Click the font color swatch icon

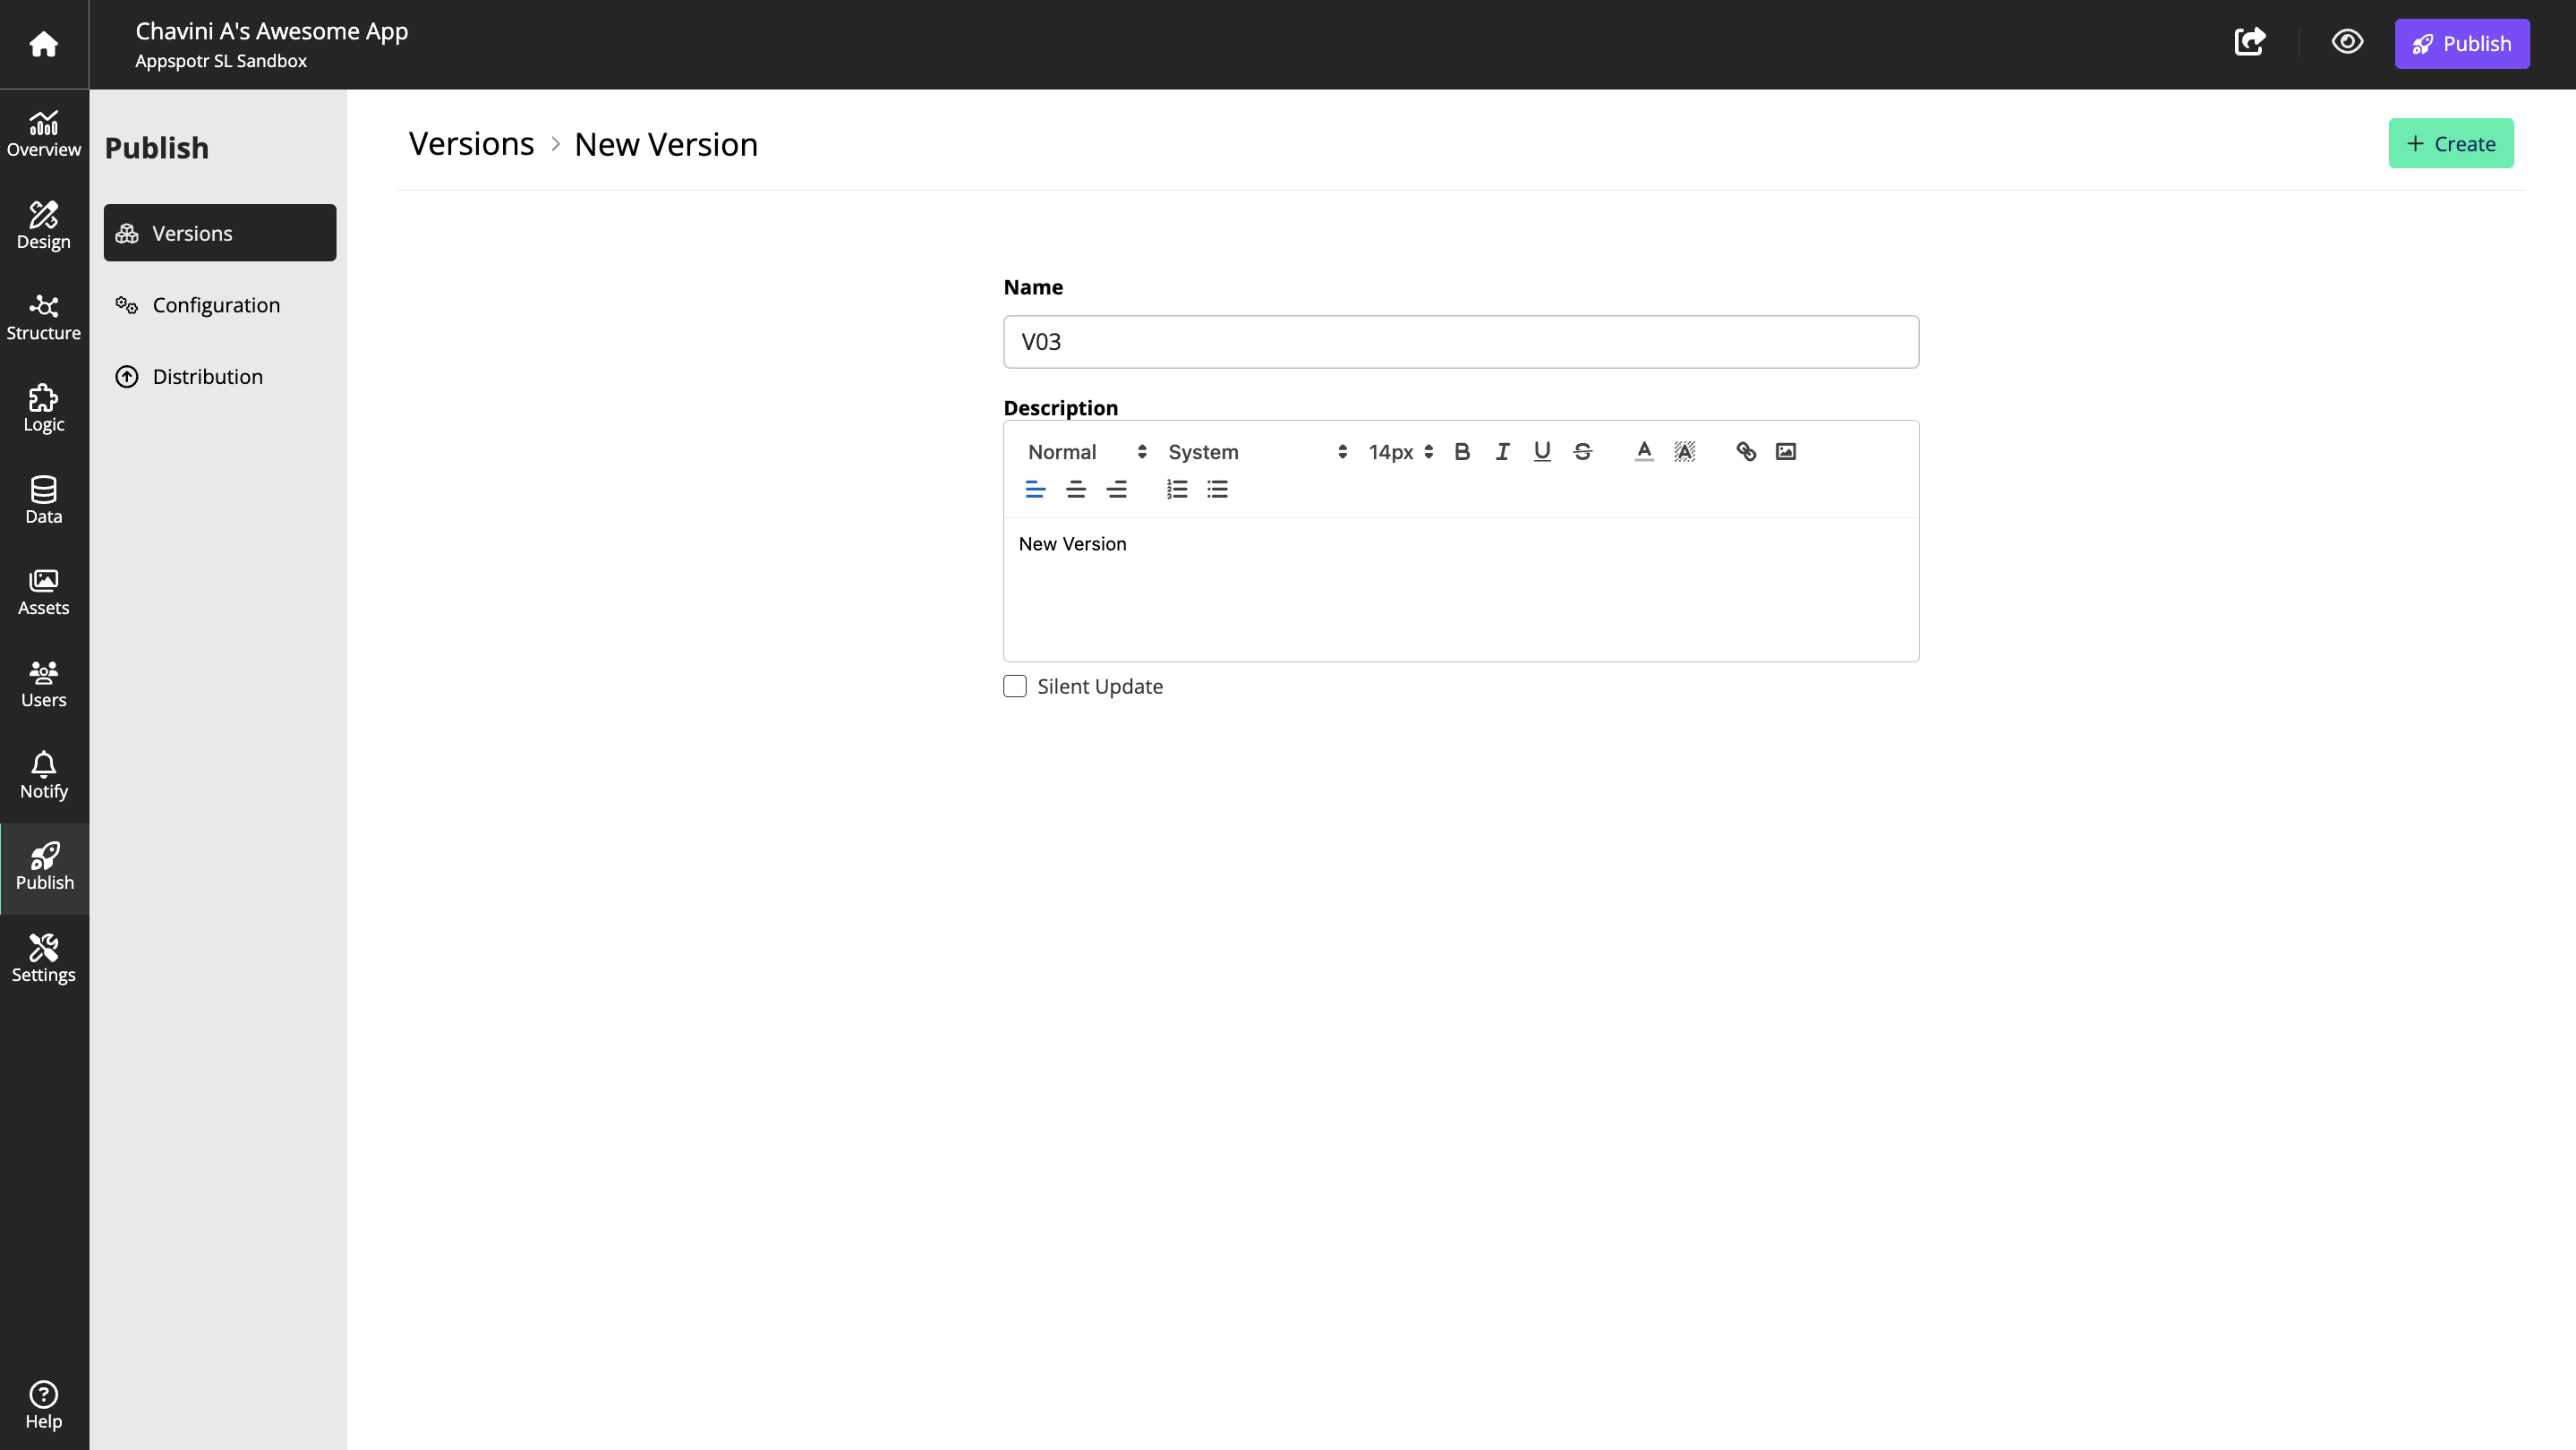point(1643,451)
